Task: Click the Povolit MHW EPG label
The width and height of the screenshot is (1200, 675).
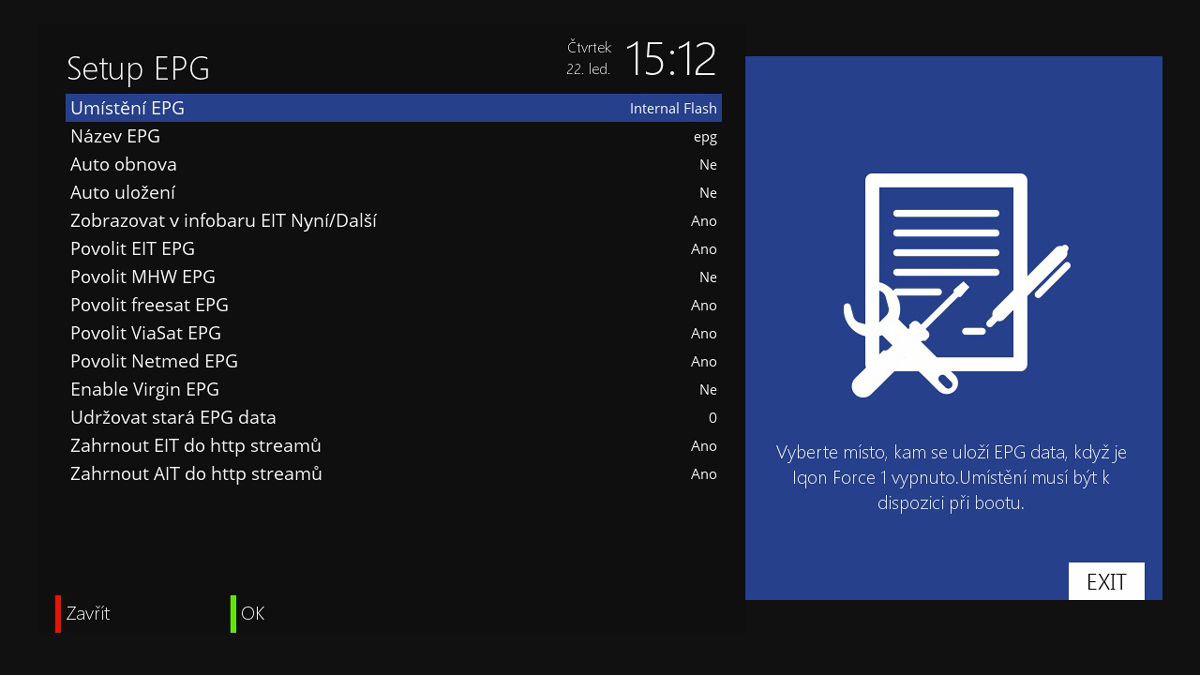Action: coord(143,277)
